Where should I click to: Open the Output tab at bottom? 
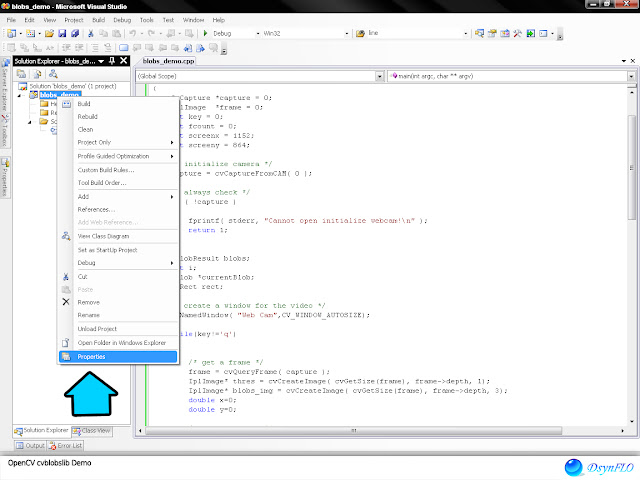pos(31,446)
